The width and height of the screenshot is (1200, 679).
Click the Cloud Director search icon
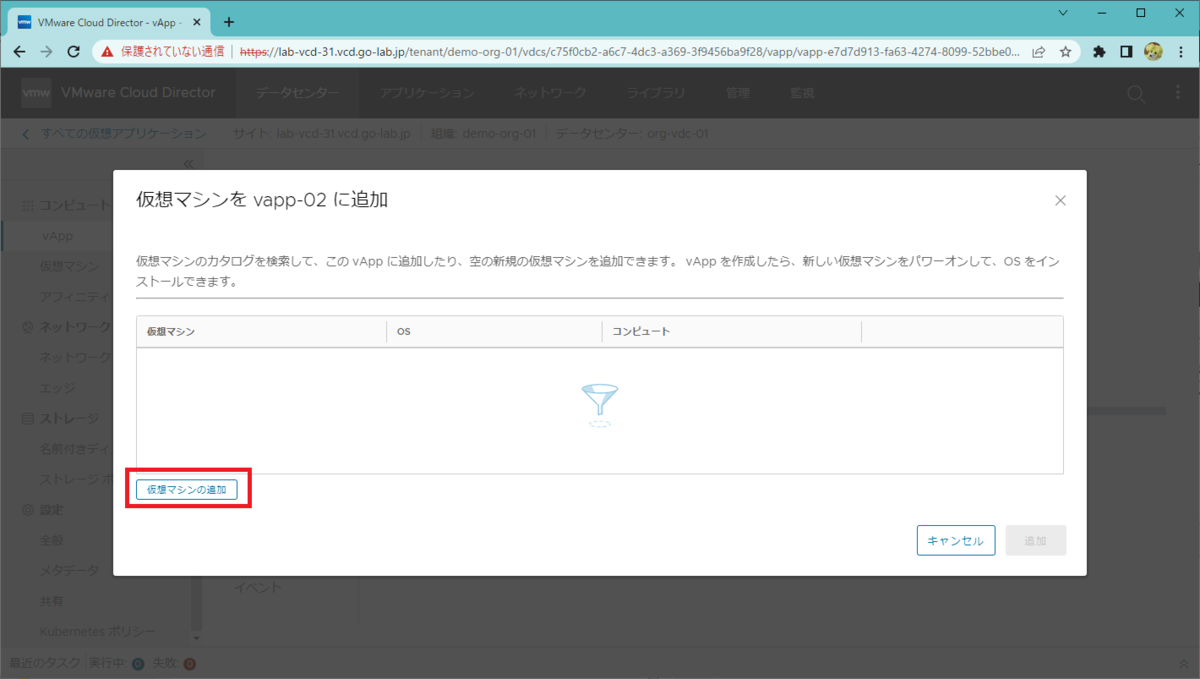pyautogui.click(x=1136, y=93)
